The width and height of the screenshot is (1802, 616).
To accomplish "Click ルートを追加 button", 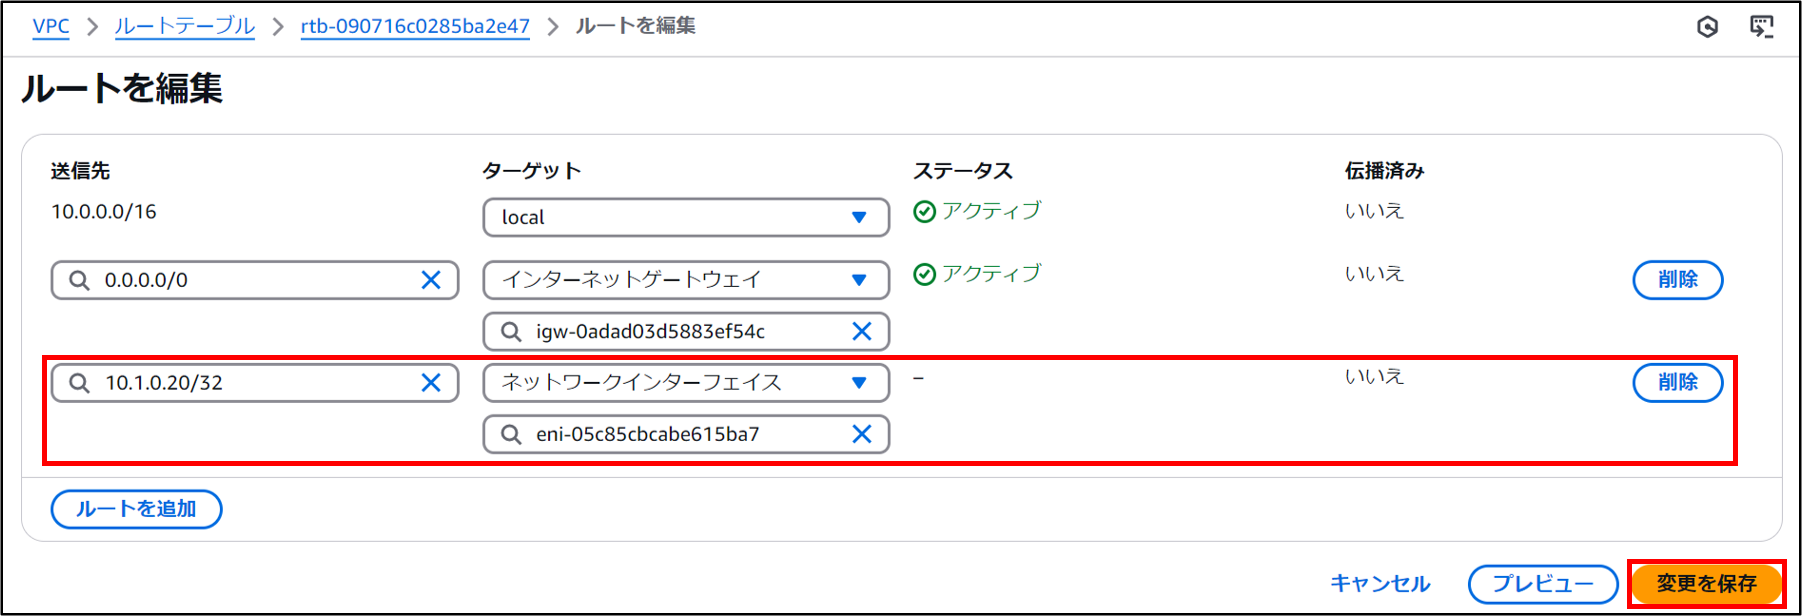I will tap(136, 509).
